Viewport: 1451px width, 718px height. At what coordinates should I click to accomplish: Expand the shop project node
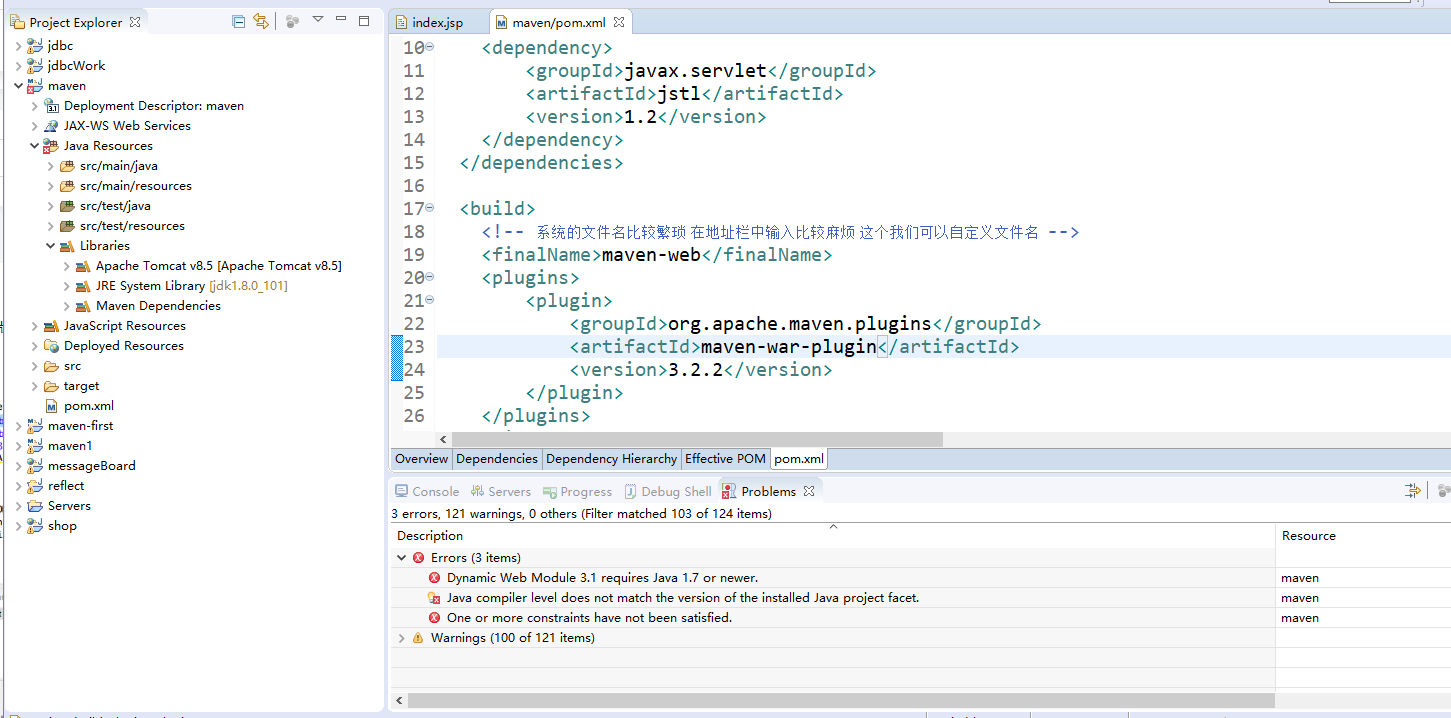pyautogui.click(x=19, y=525)
